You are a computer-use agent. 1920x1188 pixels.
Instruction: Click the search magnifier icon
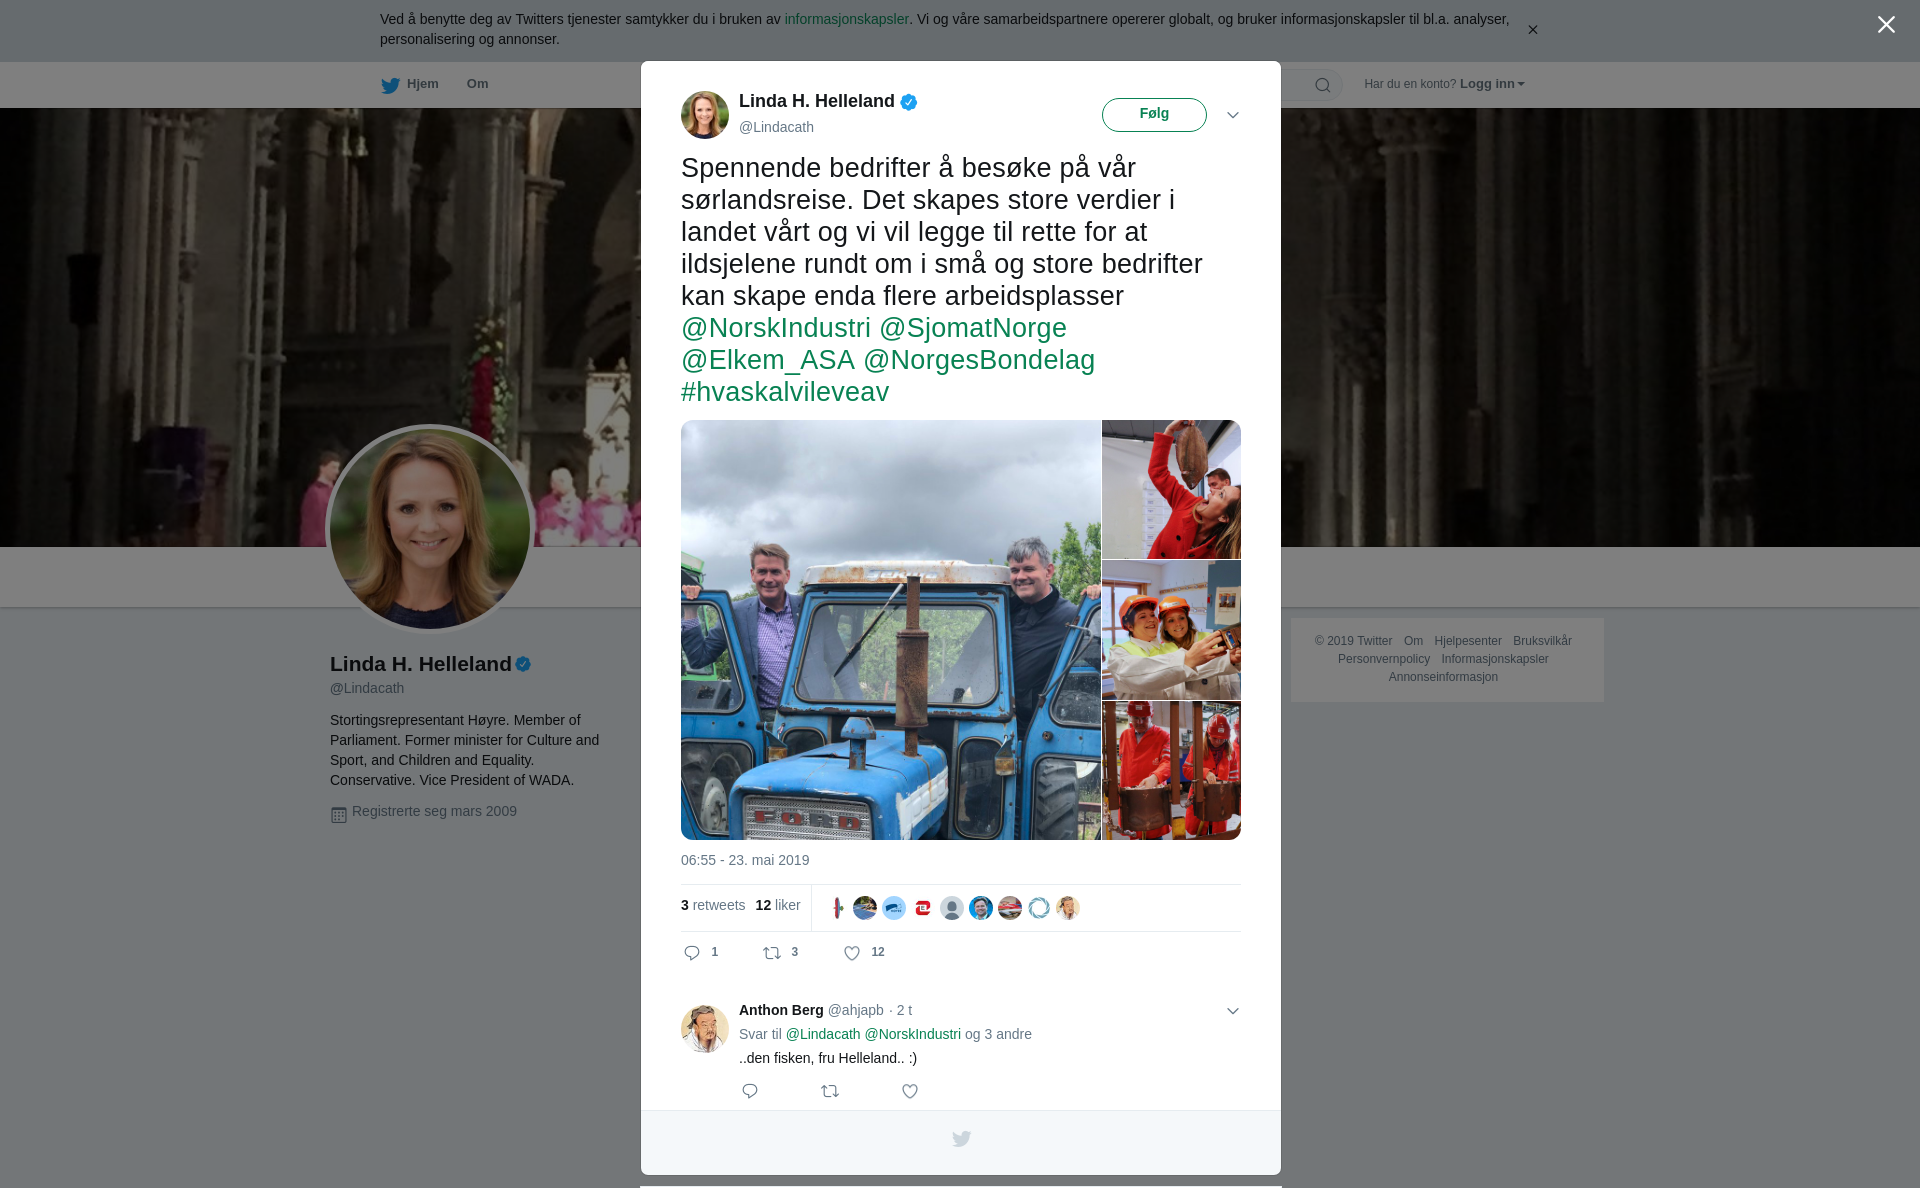[x=1323, y=85]
